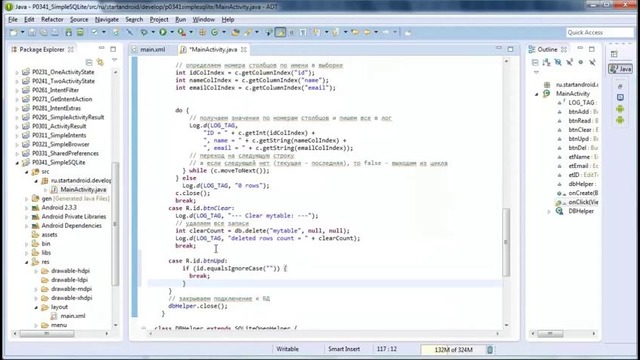The image size is (640, 360).
Task: Open the Android SDK Manager icon
Action: [69, 32]
